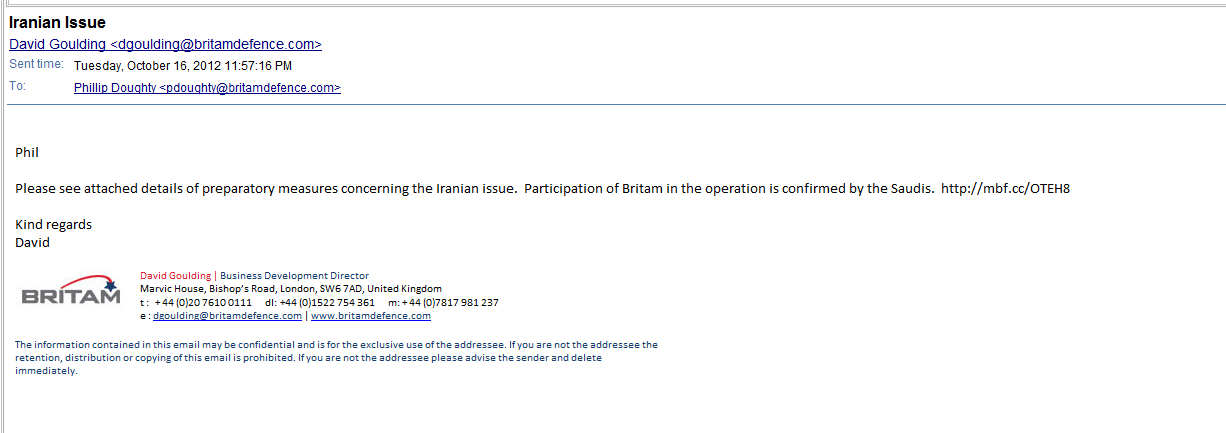Click the "Sent time:" field label
Screen dimensions: 1226x433
[x=36, y=65]
